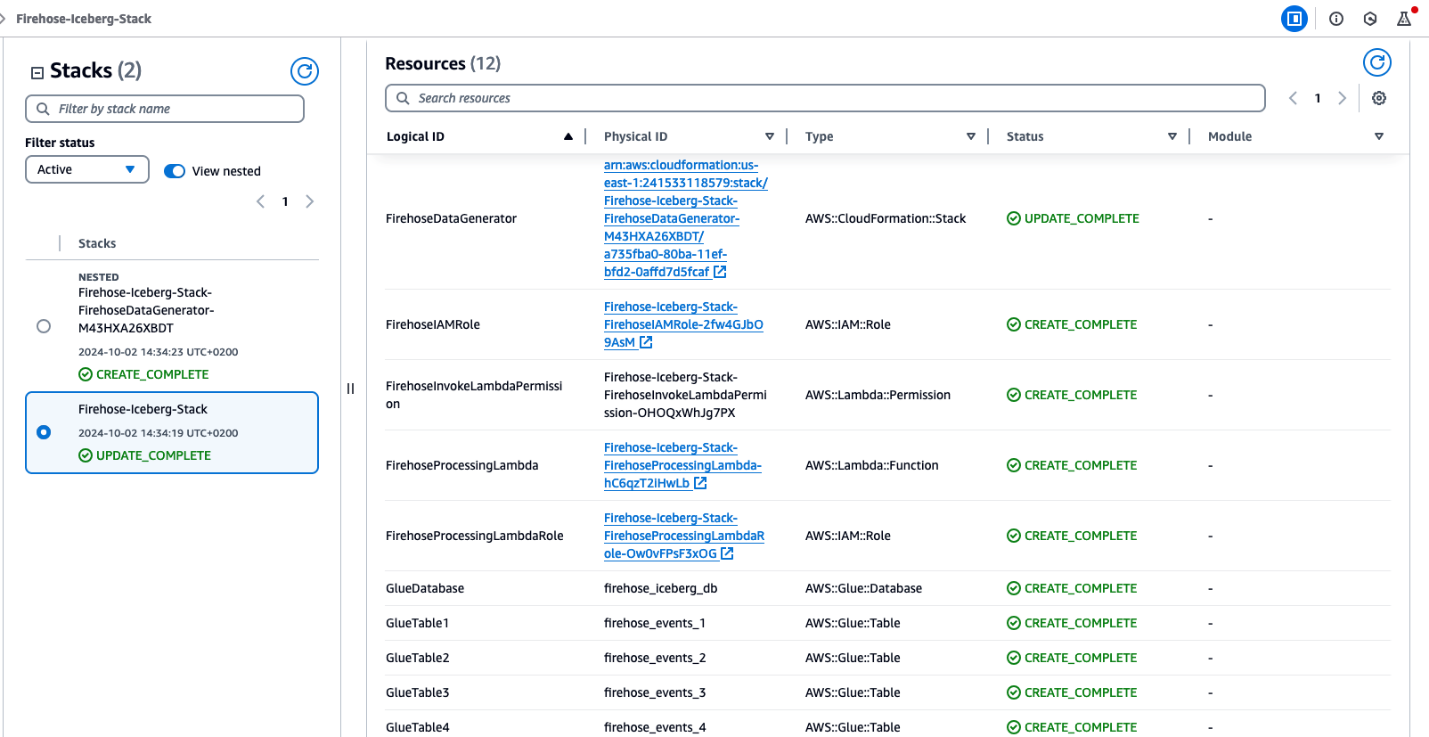Click page number 1 in Stacks pagination
This screenshot has width=1429, height=737.
[x=285, y=201]
